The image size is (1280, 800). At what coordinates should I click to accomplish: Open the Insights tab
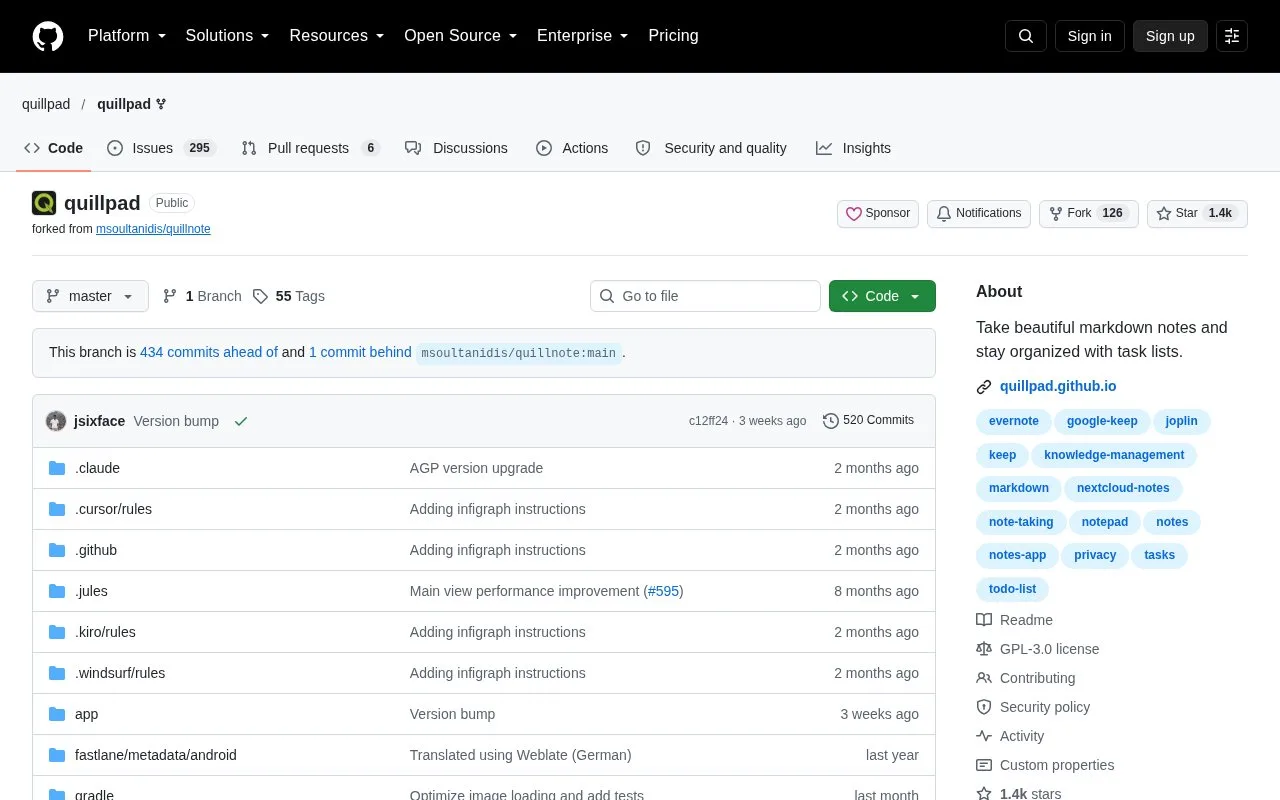click(x=853, y=148)
